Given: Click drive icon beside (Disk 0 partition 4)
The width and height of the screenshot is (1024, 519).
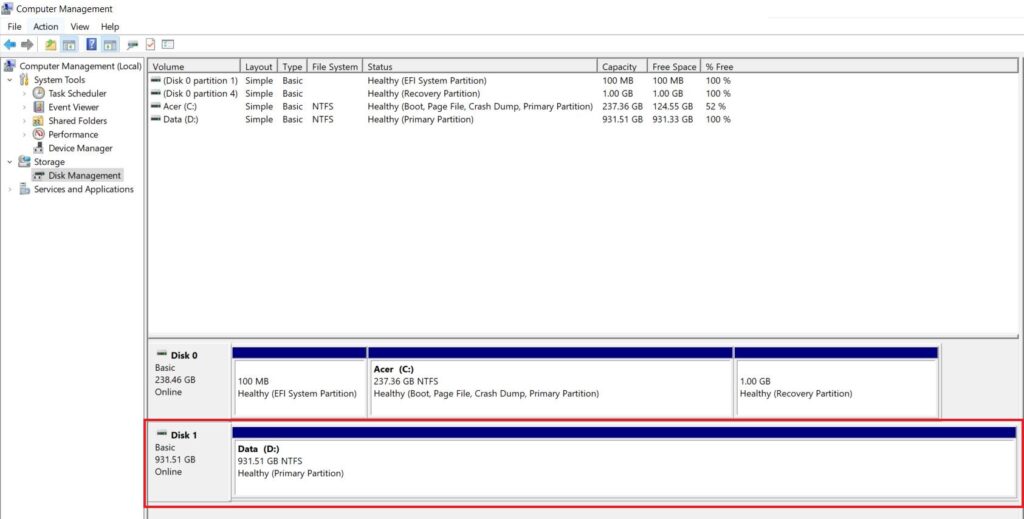Looking at the screenshot, I should (155, 93).
